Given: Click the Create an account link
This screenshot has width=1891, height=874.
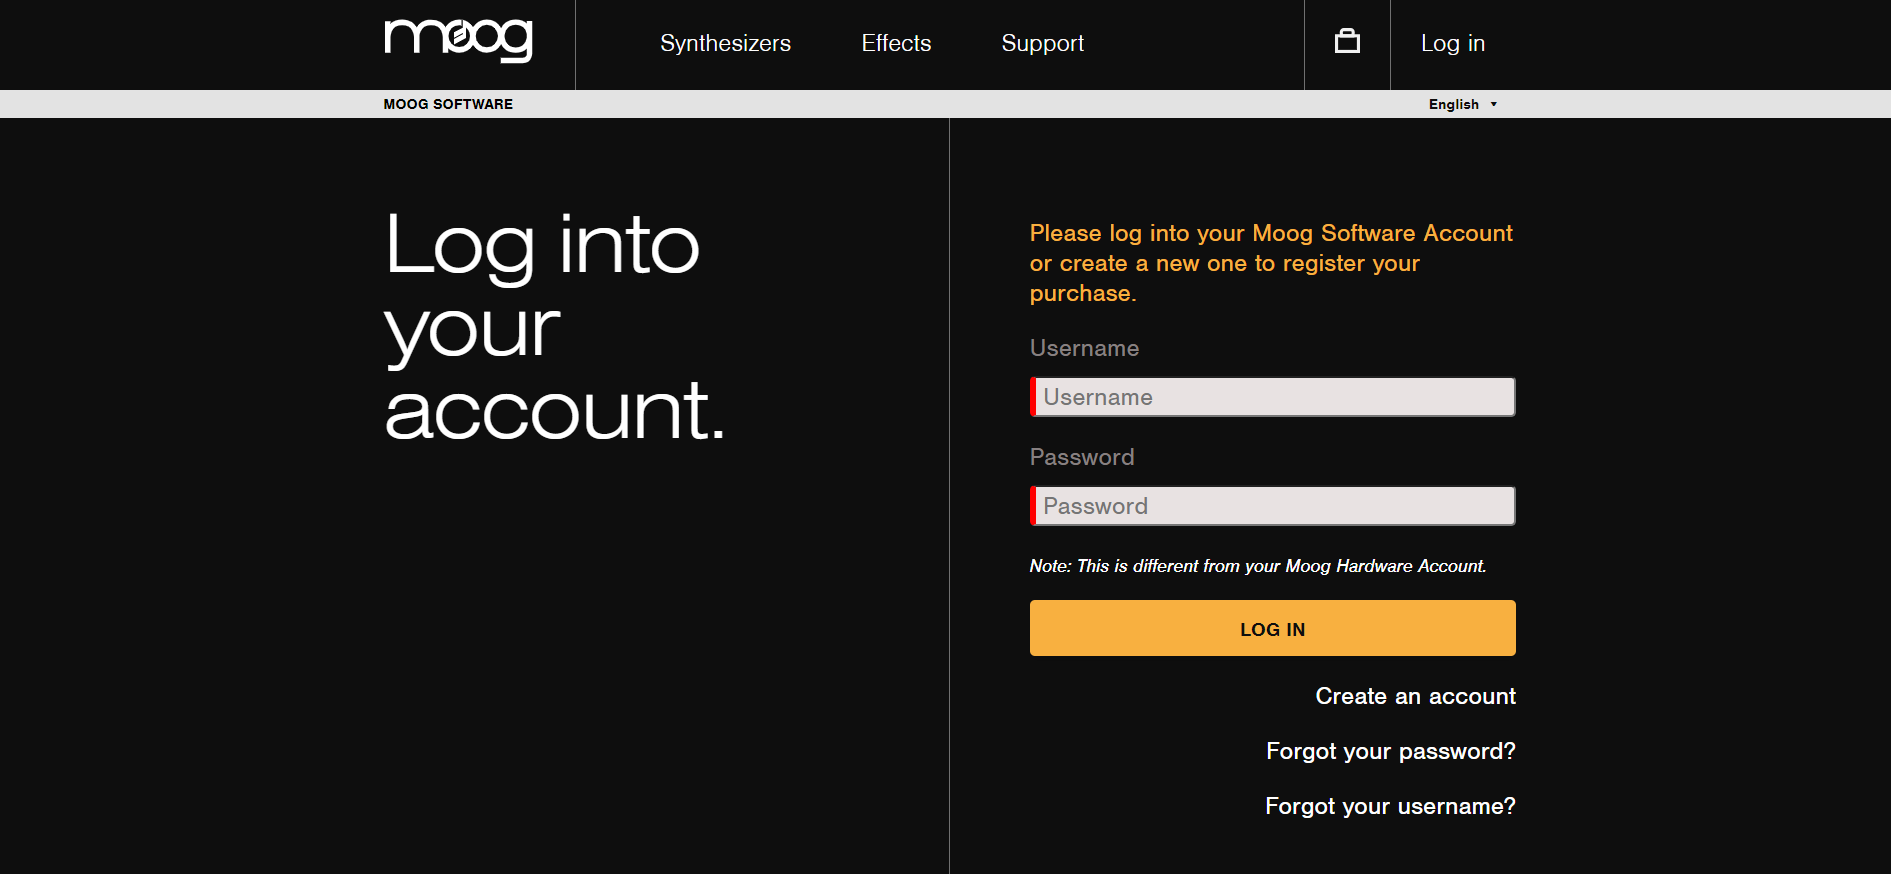Looking at the screenshot, I should (1415, 696).
